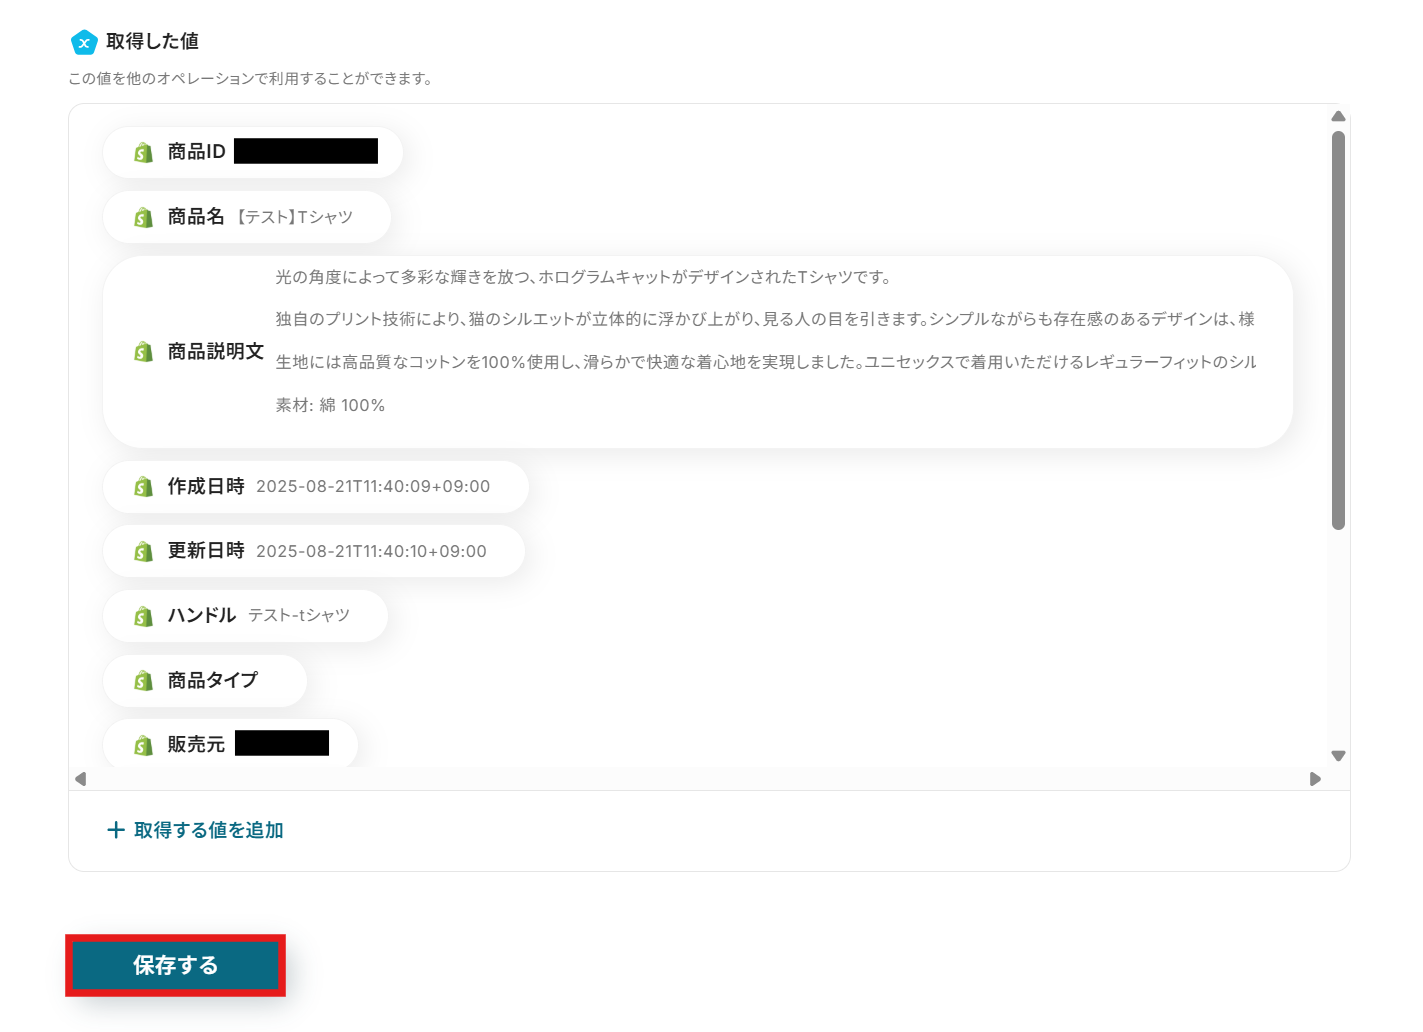The height and width of the screenshot is (1032, 1423).
Task: Click the horizontal scrollbar right arrow
Action: (1315, 778)
